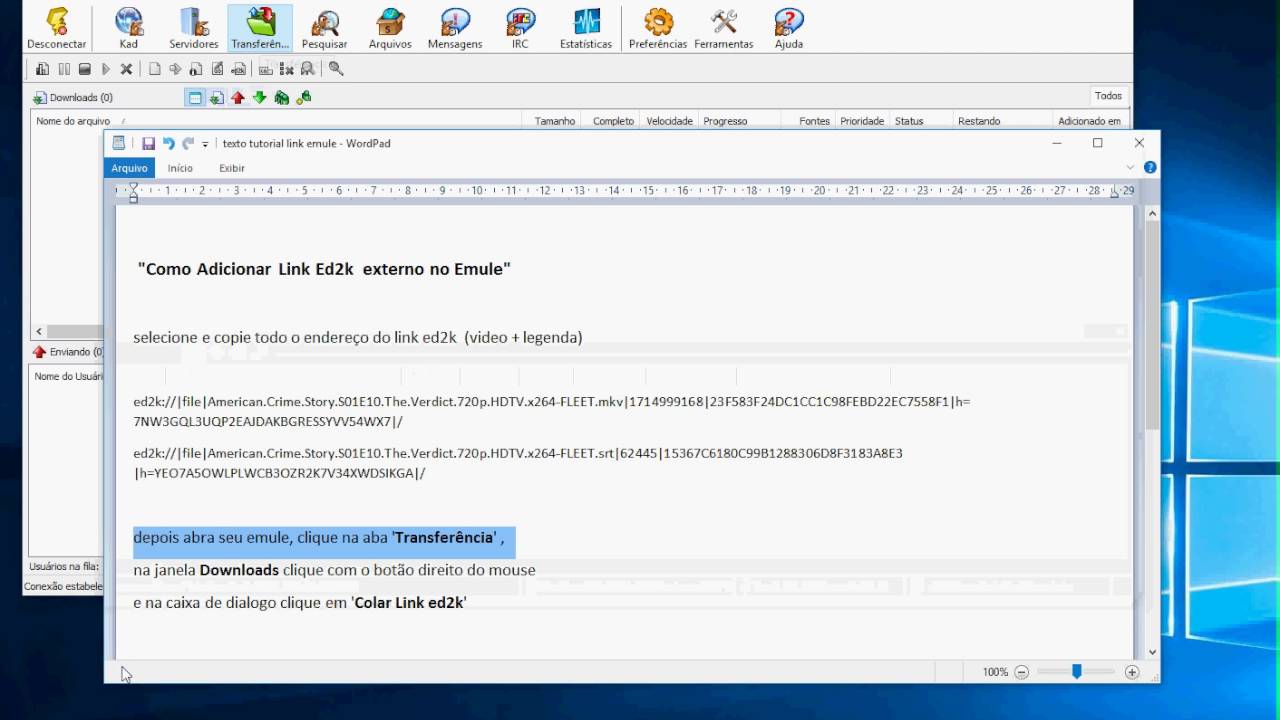Click the Completo column header in eMule

pos(613,121)
